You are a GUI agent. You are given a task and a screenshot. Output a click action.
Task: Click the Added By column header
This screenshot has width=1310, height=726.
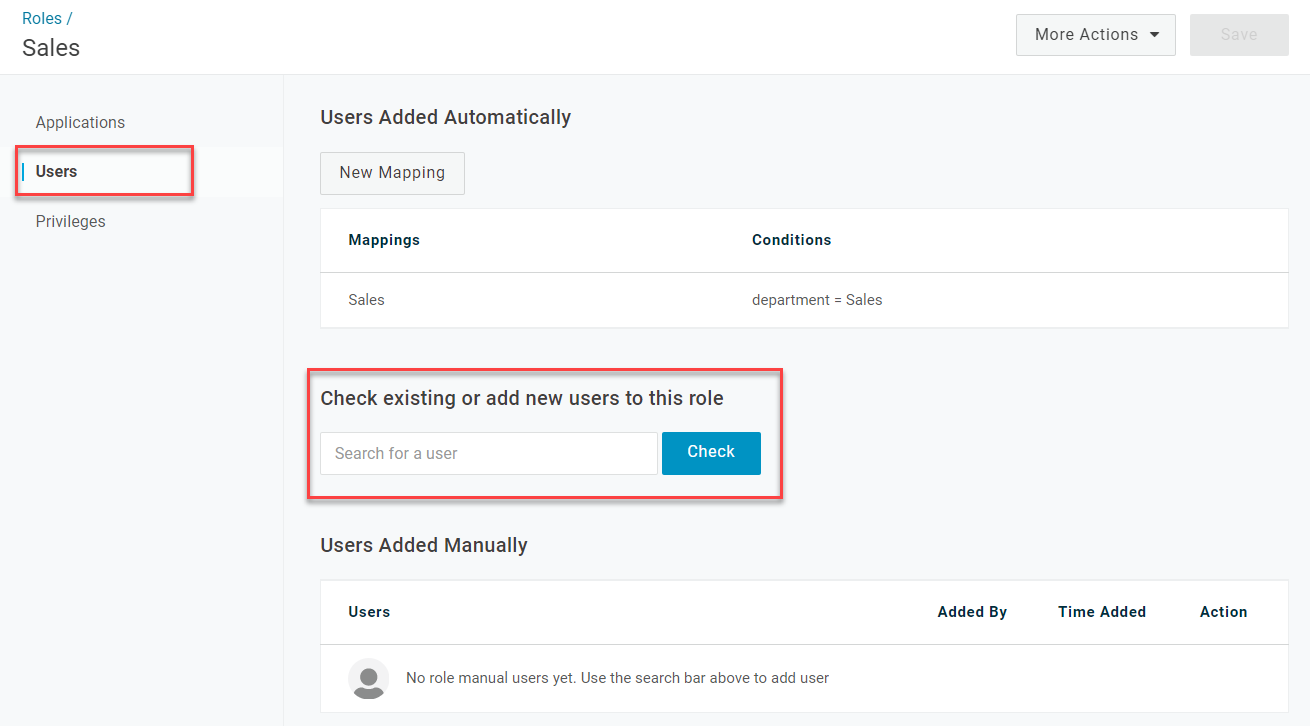click(x=972, y=612)
